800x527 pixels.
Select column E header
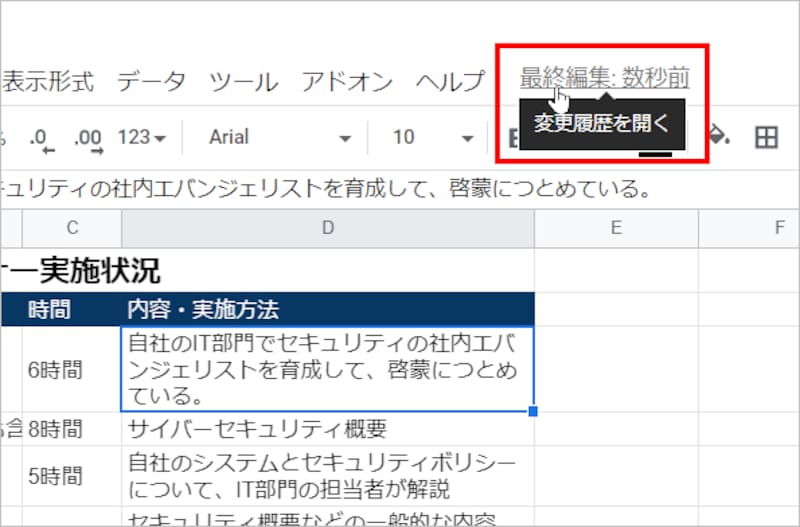point(616,228)
